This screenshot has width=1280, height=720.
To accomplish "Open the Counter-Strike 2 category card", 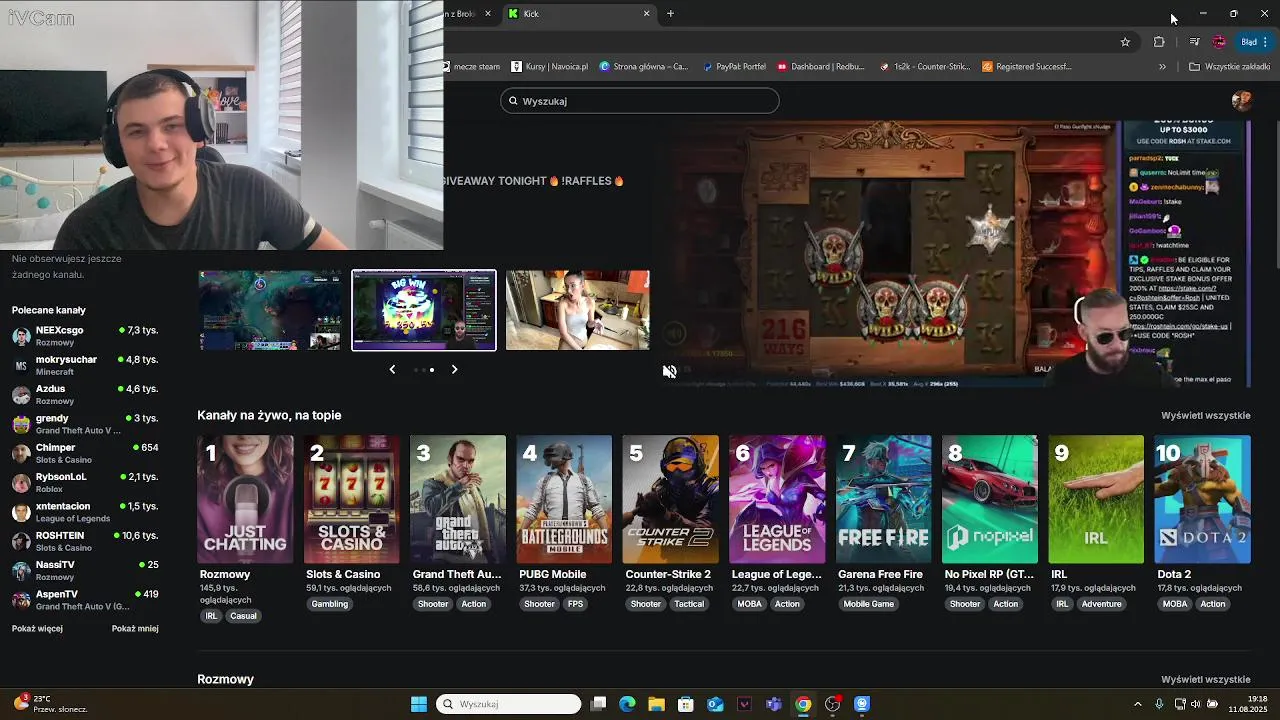I will pyautogui.click(x=670, y=499).
